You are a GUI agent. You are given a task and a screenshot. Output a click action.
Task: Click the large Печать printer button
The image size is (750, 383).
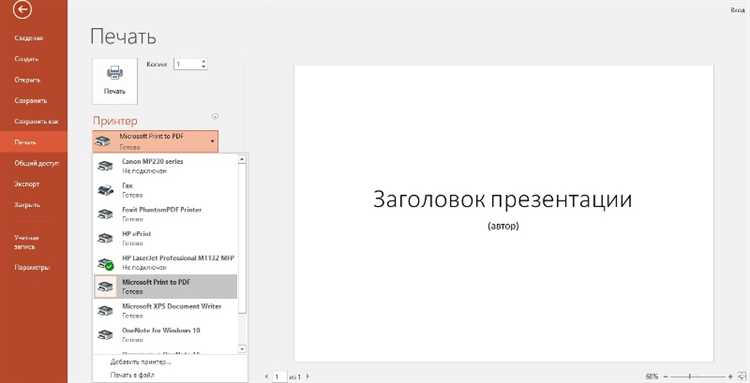pos(115,81)
